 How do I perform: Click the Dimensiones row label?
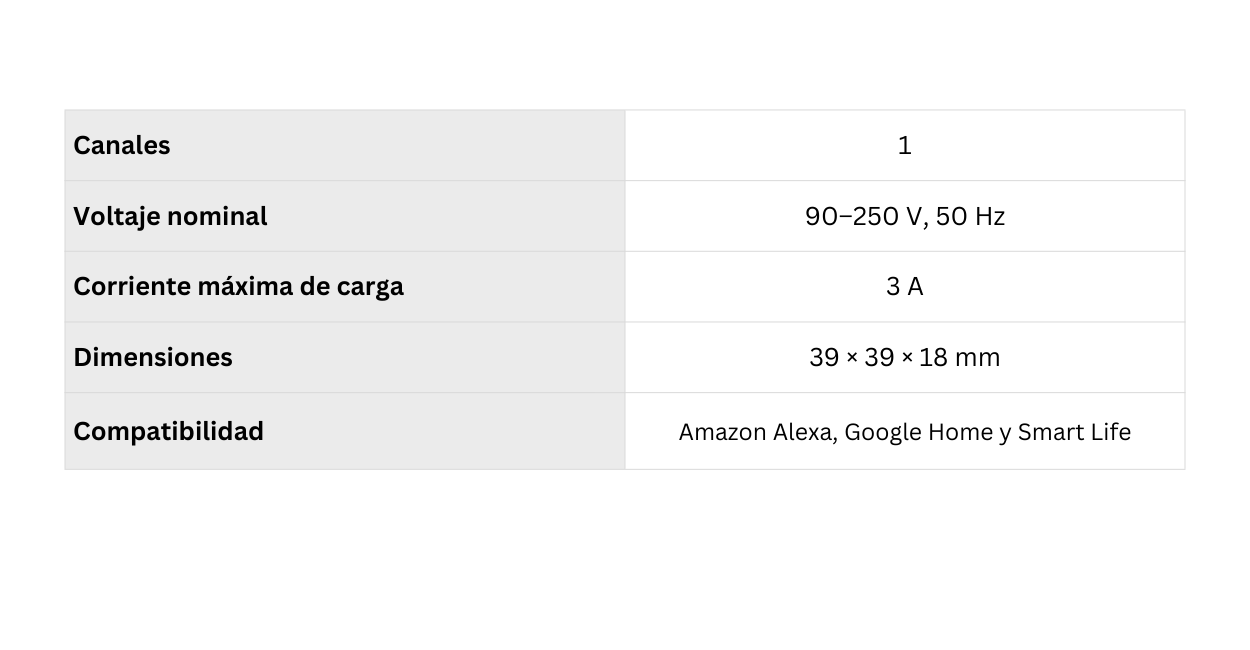pos(153,358)
